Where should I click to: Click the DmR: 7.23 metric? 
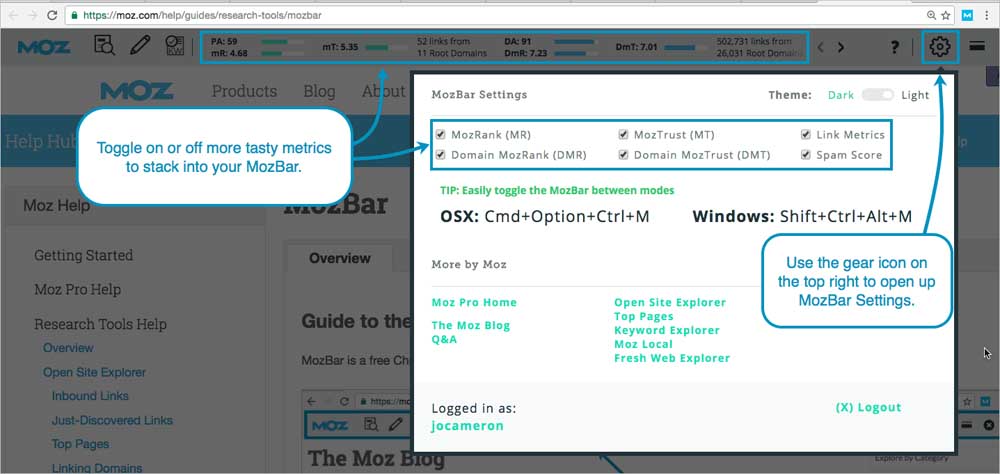point(526,53)
